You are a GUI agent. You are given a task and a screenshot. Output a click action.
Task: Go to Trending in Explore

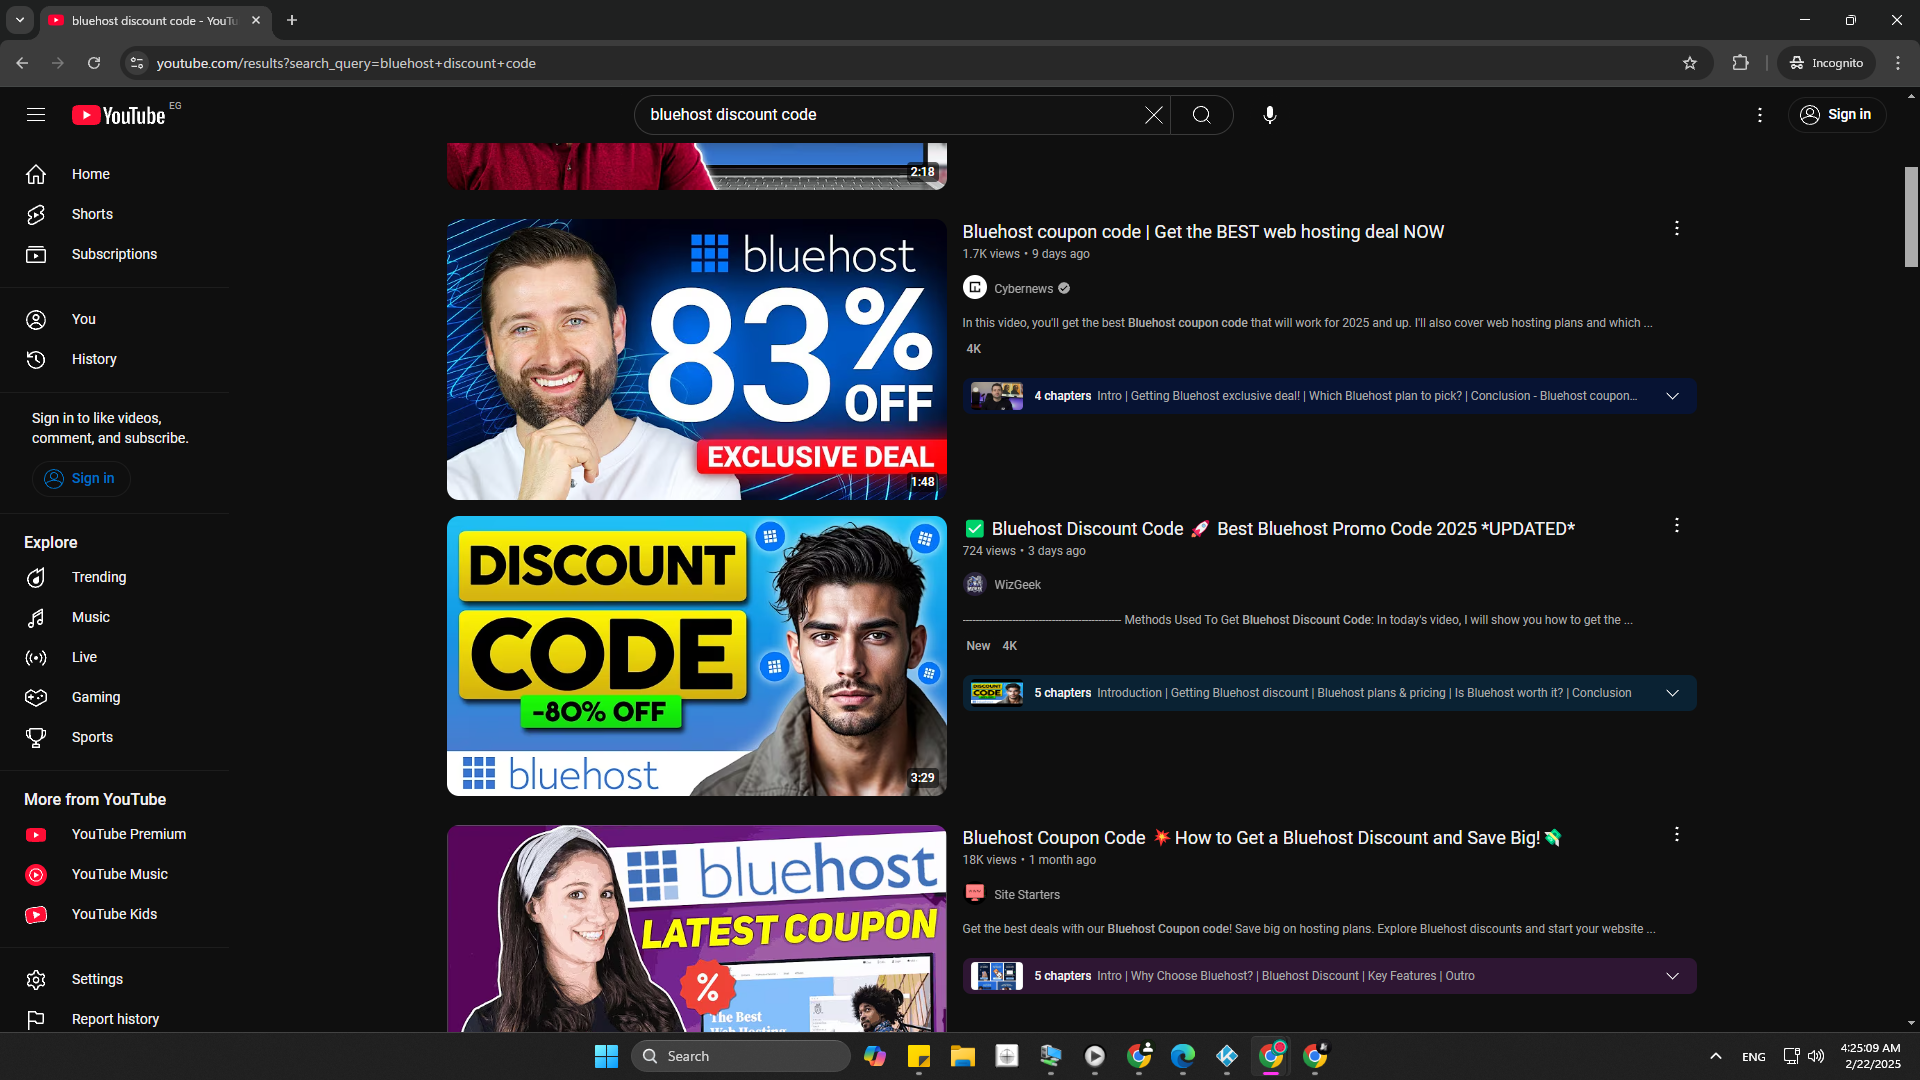(98, 577)
